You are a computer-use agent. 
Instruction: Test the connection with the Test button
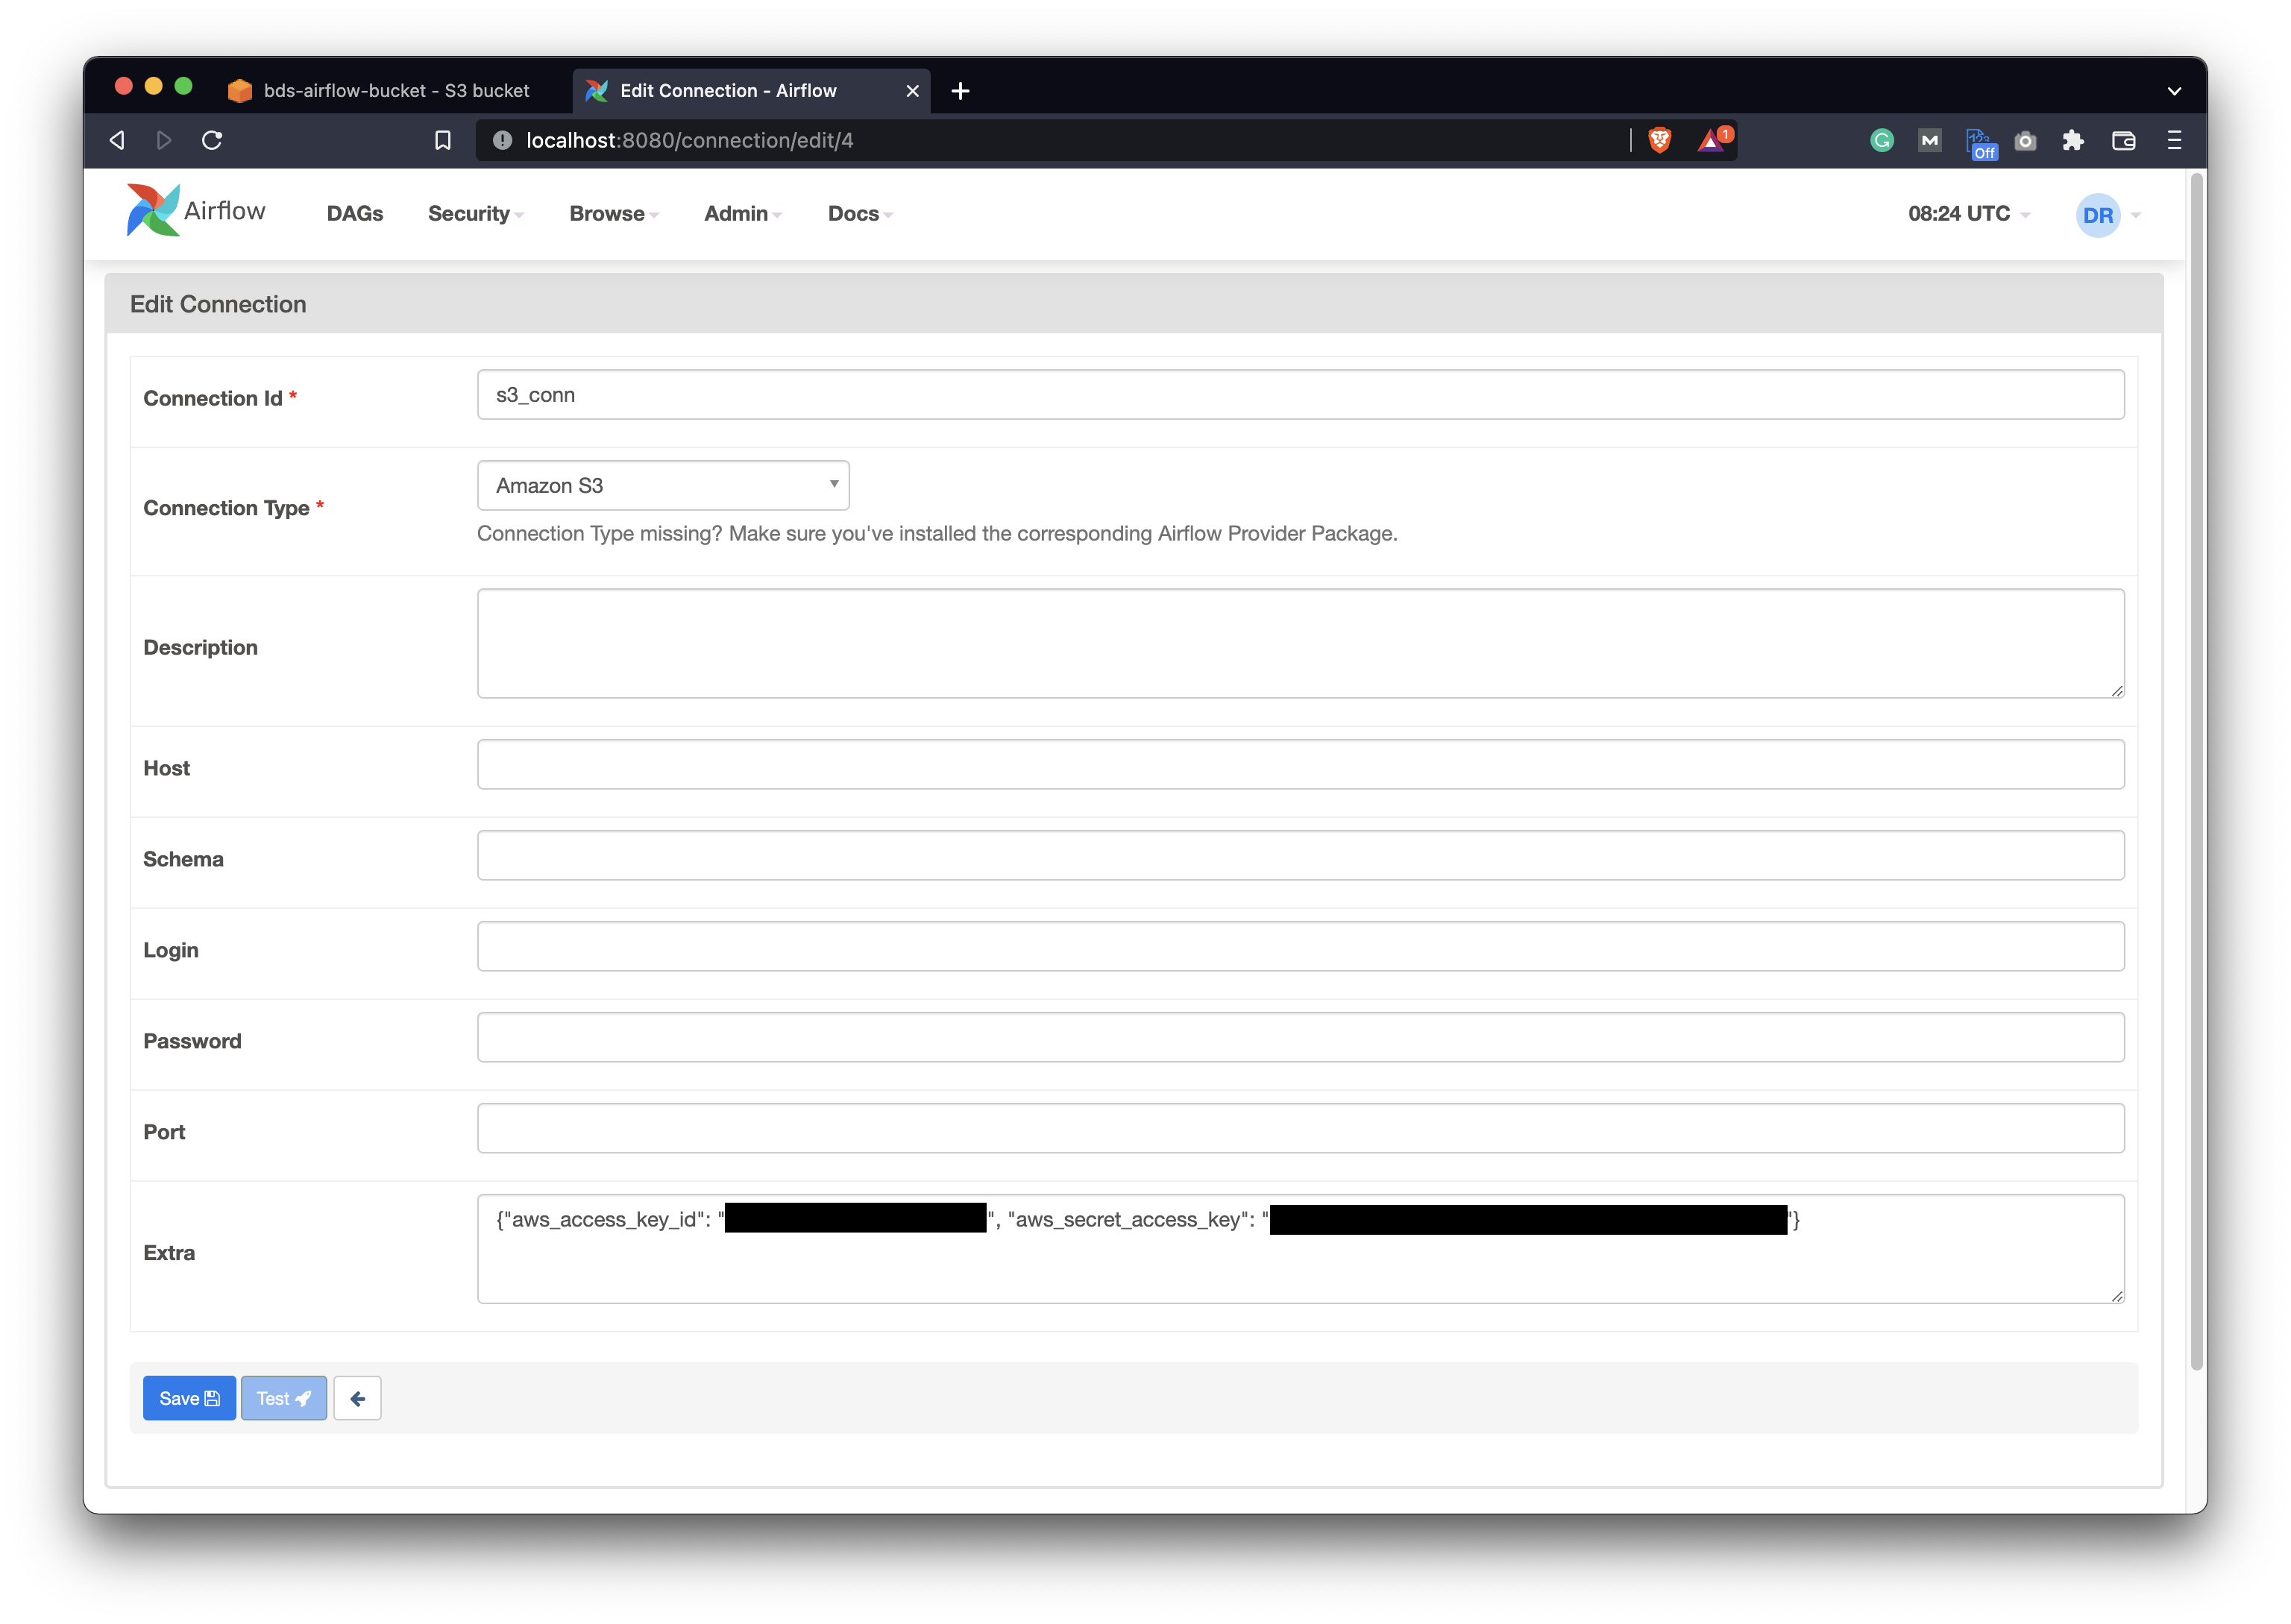283,1398
